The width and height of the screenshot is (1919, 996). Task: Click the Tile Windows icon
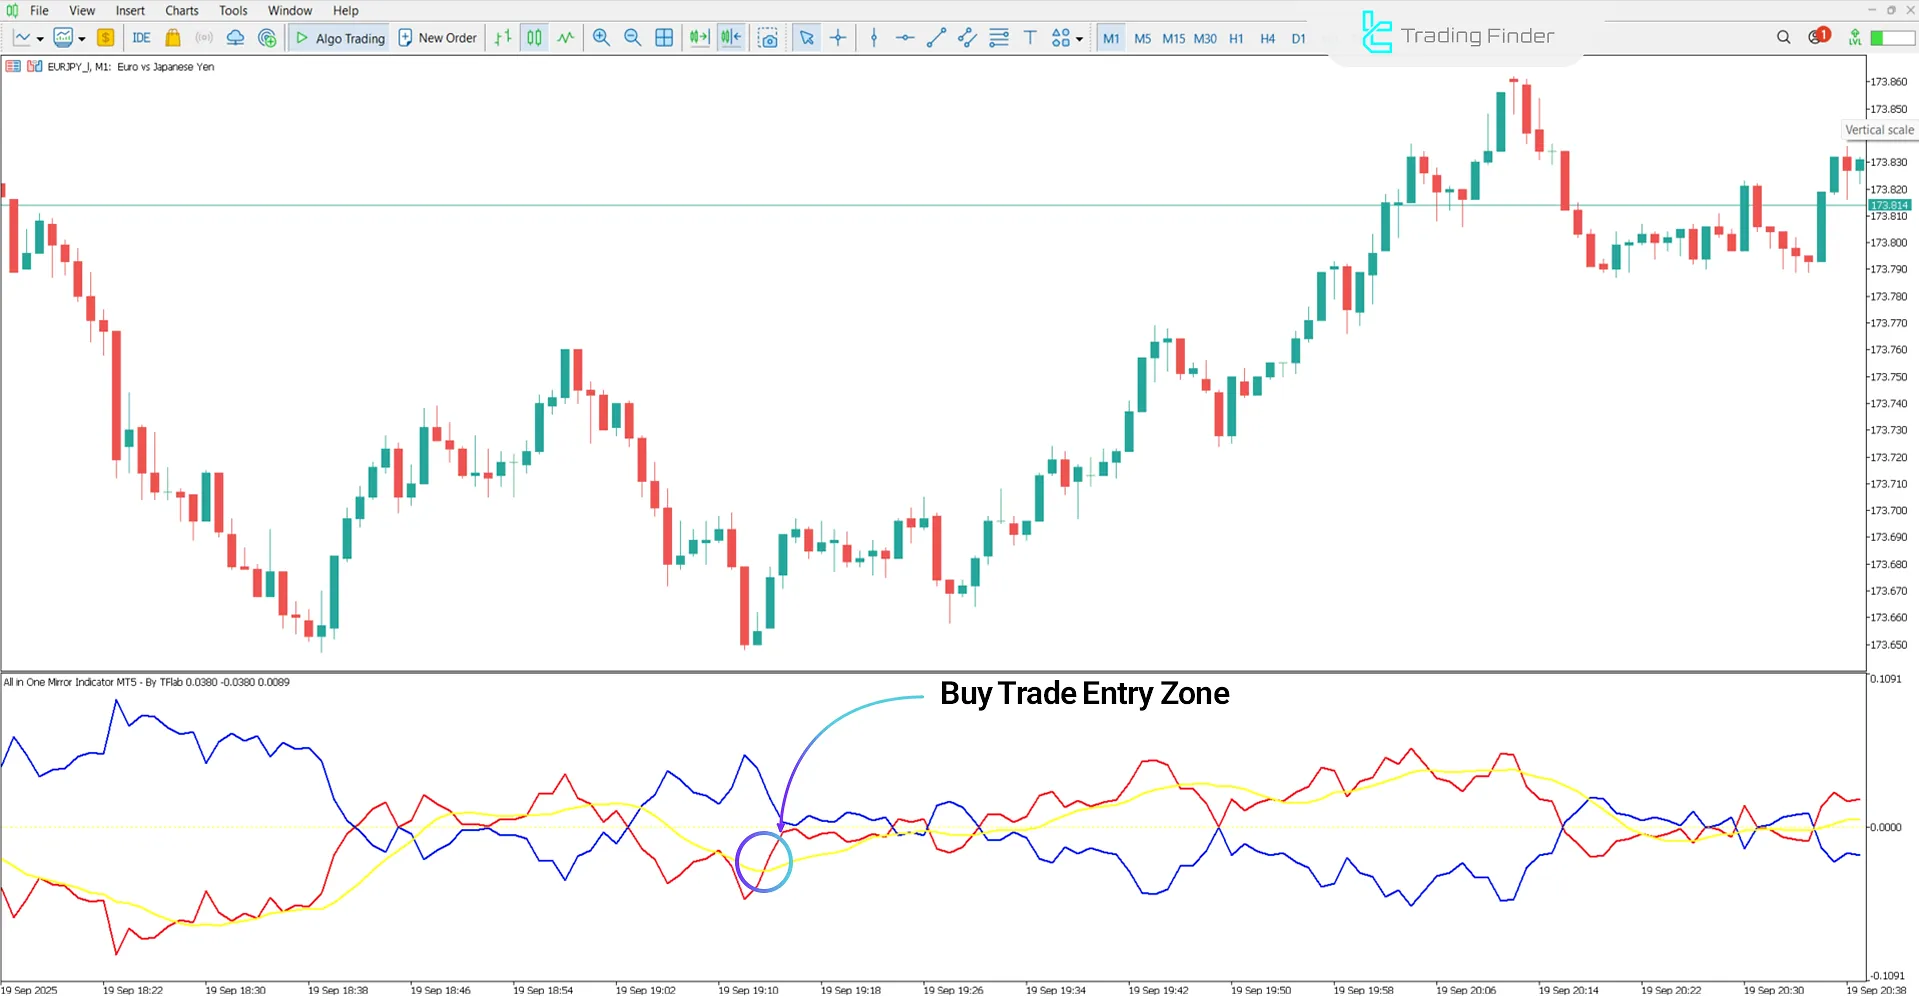664,38
